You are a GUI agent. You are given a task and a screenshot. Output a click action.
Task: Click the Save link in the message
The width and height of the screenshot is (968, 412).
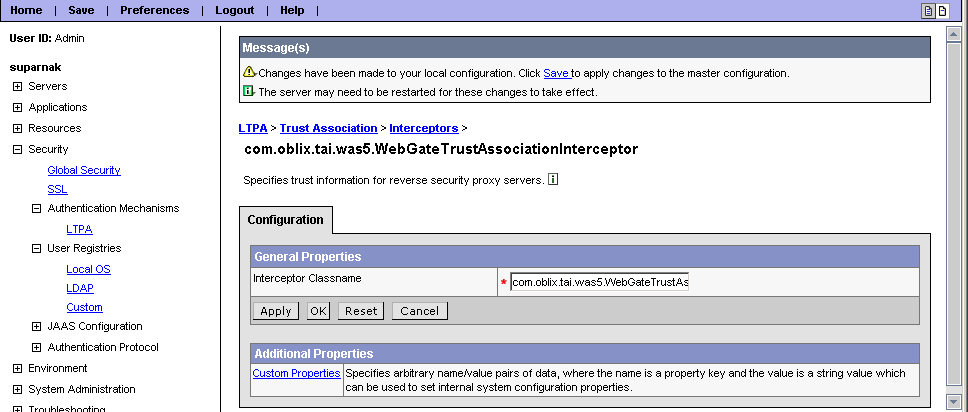(556, 73)
